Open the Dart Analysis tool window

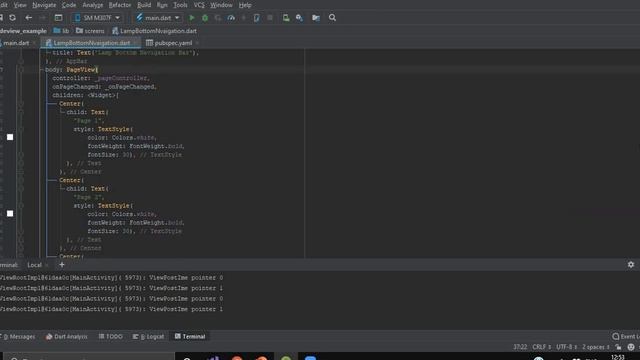point(67,337)
